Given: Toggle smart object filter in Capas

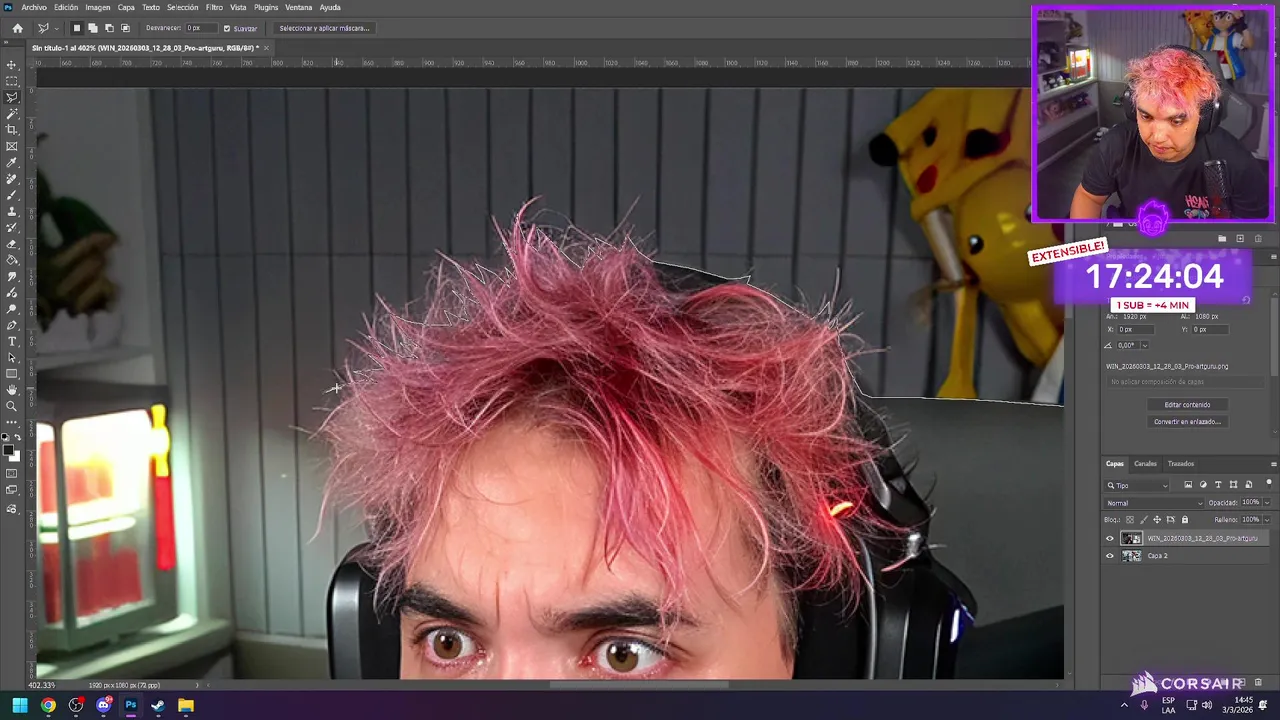Looking at the screenshot, I should 1247,485.
